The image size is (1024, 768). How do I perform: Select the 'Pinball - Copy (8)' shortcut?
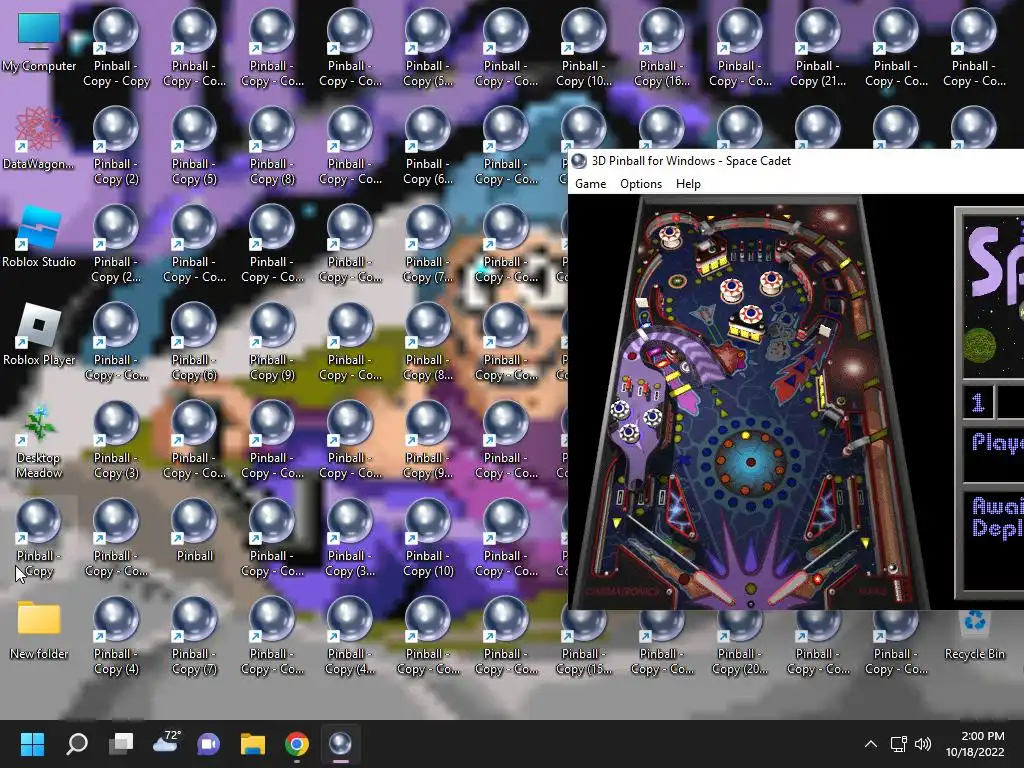[x=272, y=146]
